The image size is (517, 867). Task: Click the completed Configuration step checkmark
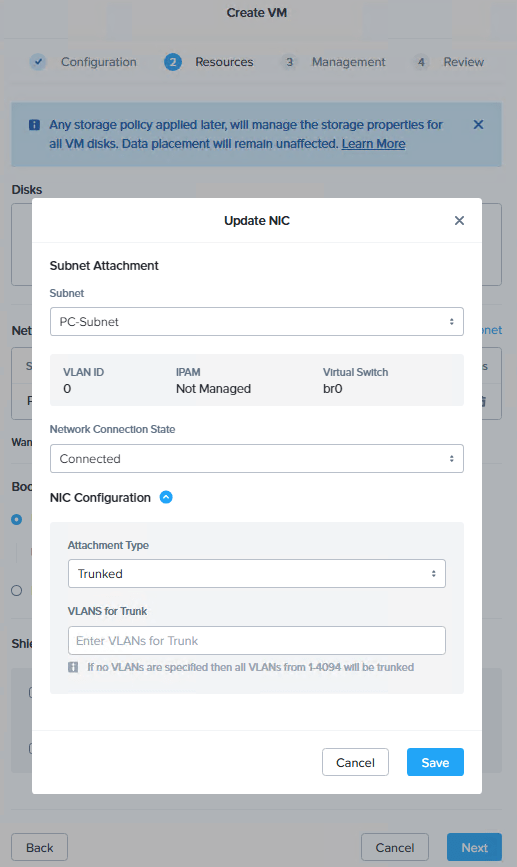[x=38, y=62]
